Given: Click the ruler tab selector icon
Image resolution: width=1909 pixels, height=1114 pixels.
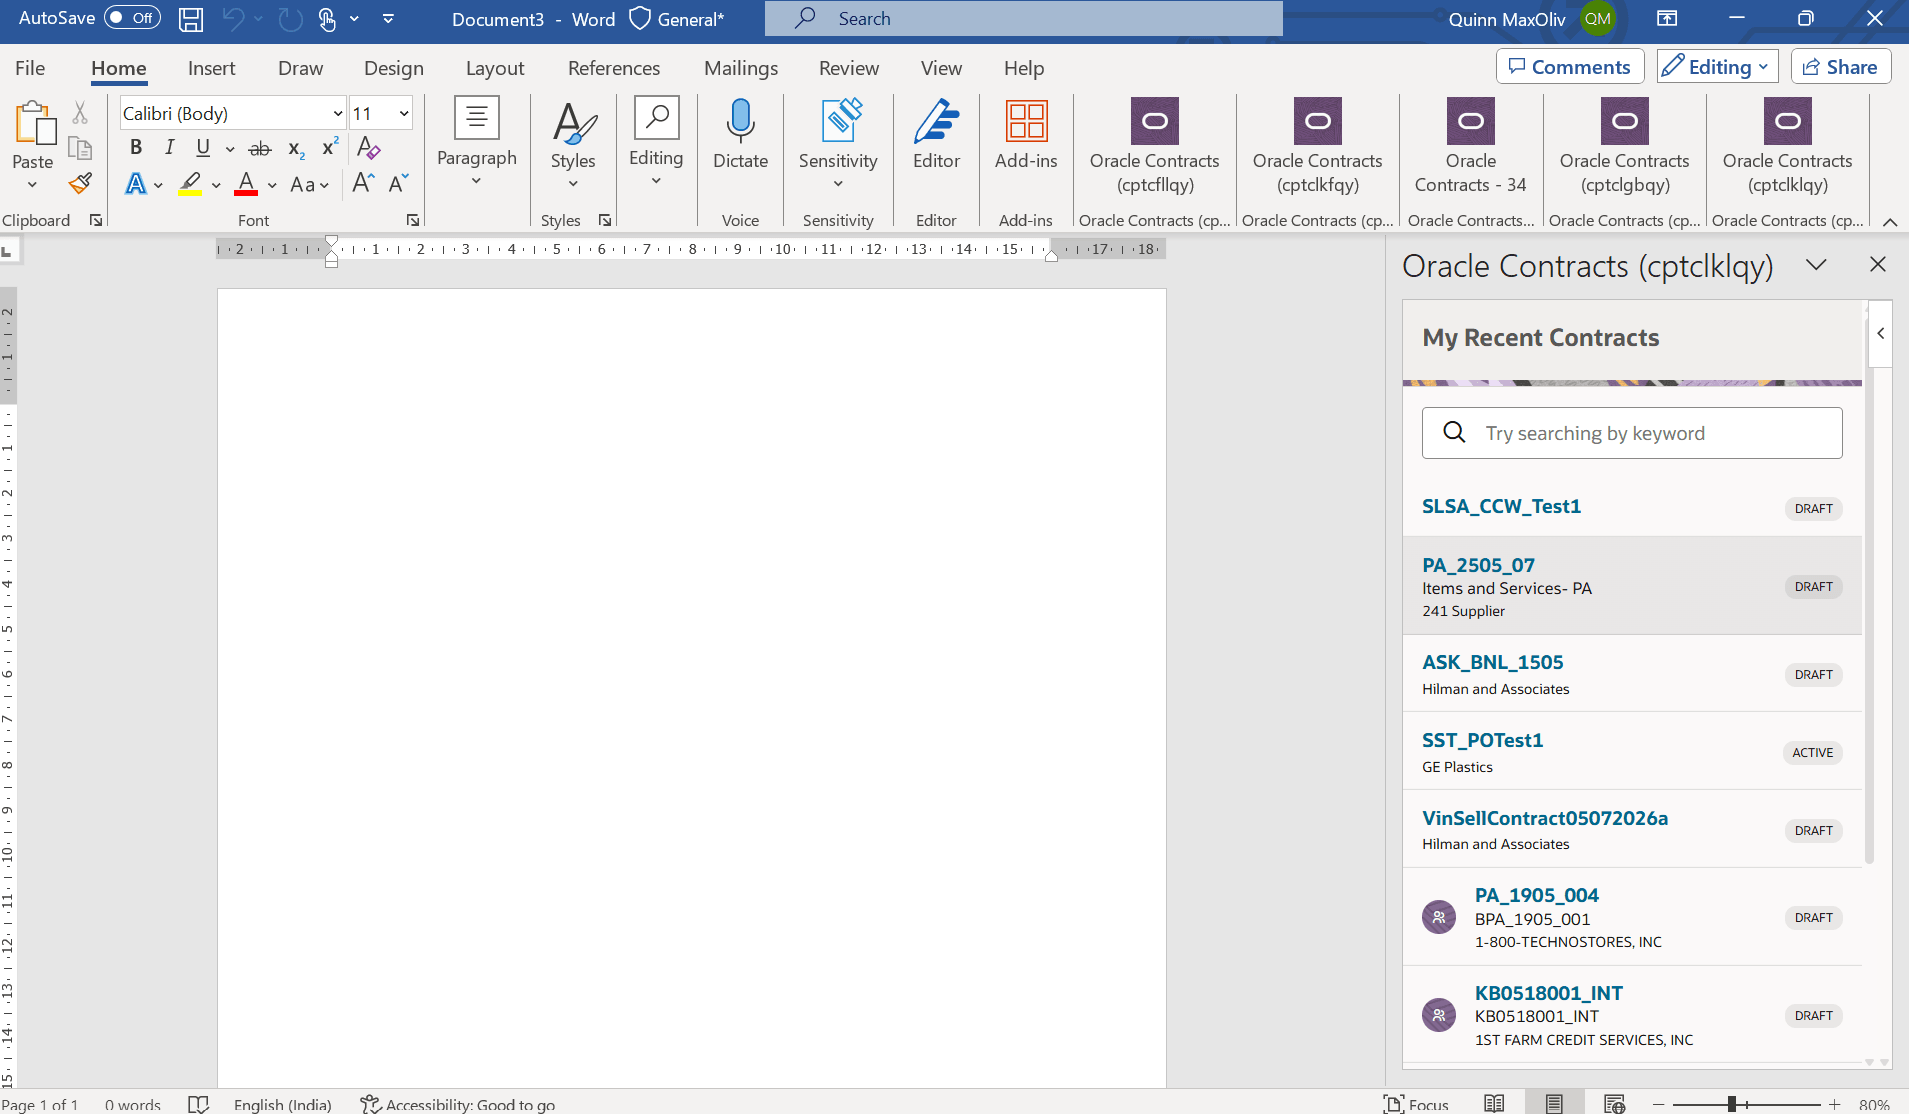Looking at the screenshot, I should click(x=9, y=250).
